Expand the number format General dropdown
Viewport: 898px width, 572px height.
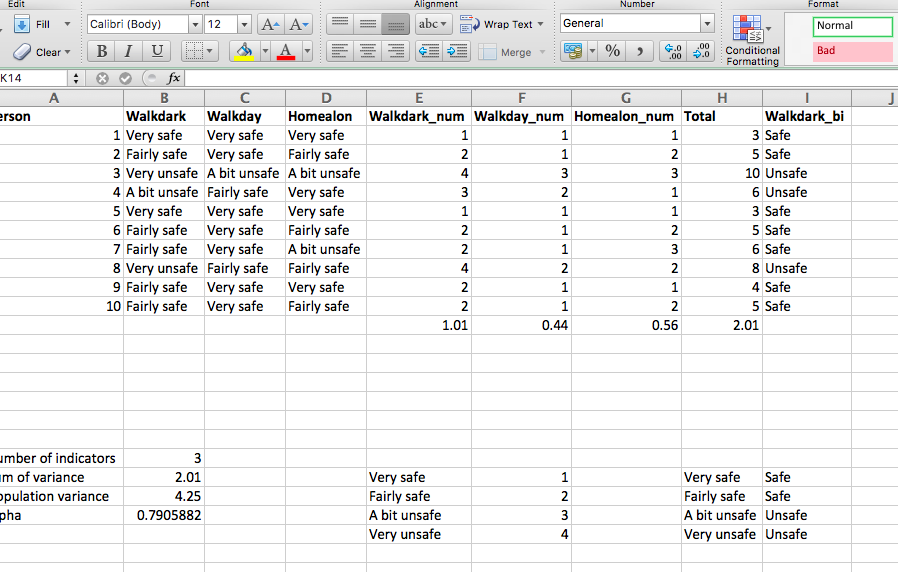click(707, 24)
